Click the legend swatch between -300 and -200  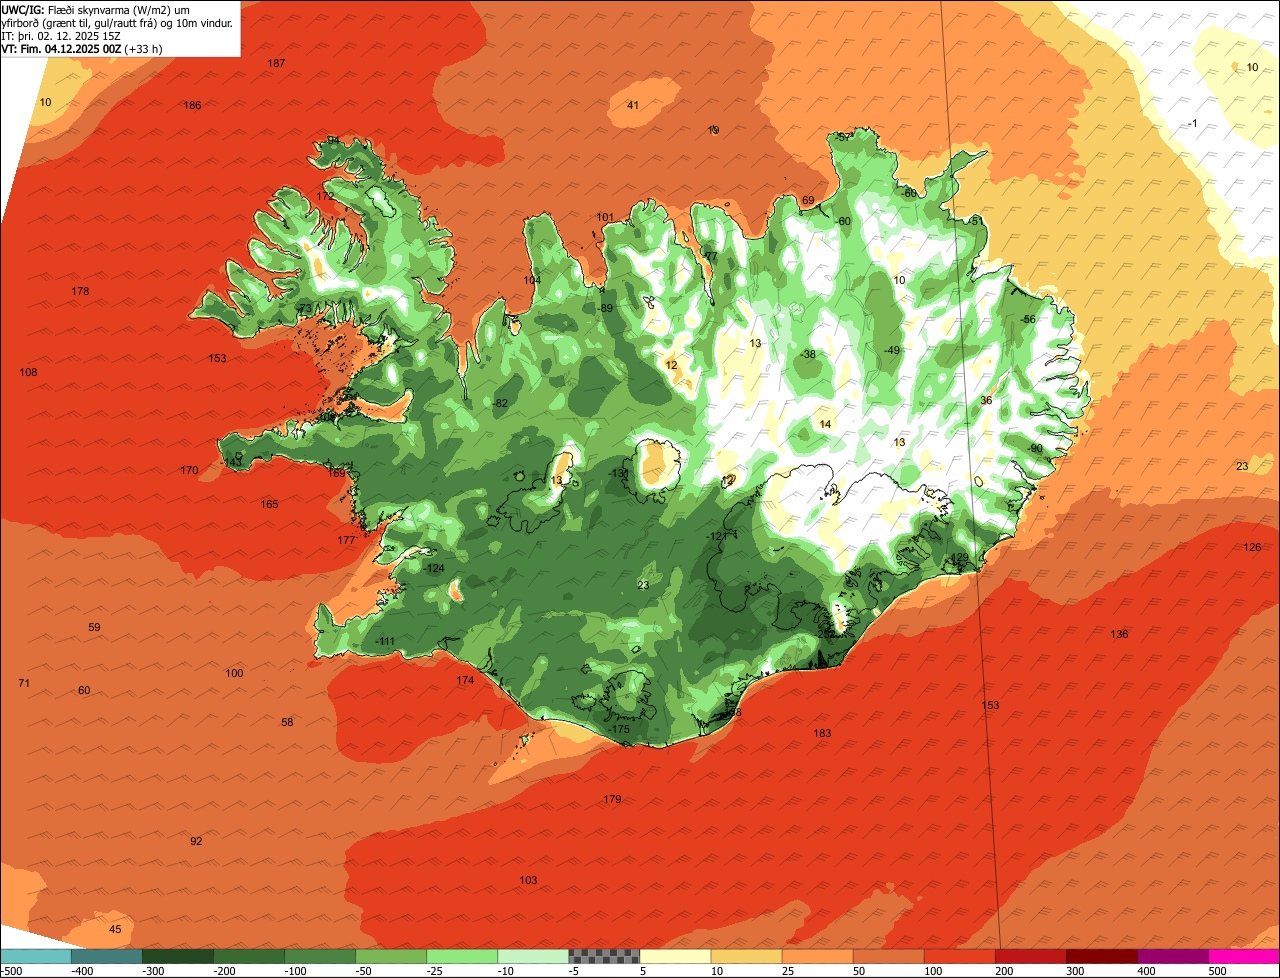178,956
